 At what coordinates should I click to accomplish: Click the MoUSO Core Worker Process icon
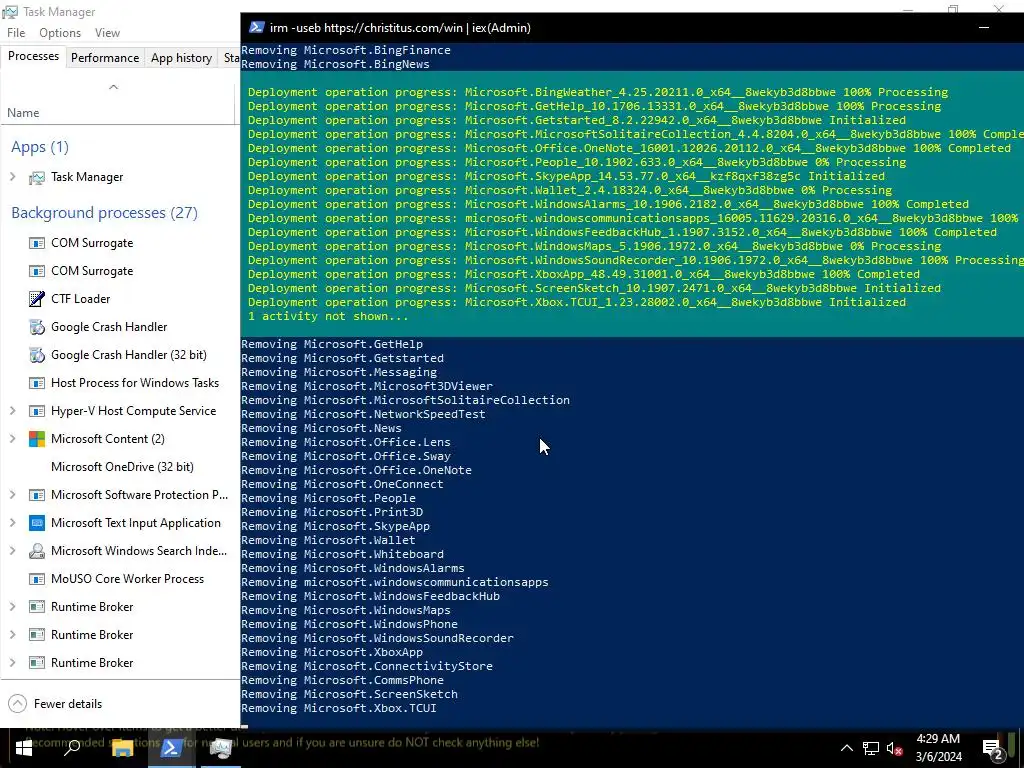pos(37,579)
